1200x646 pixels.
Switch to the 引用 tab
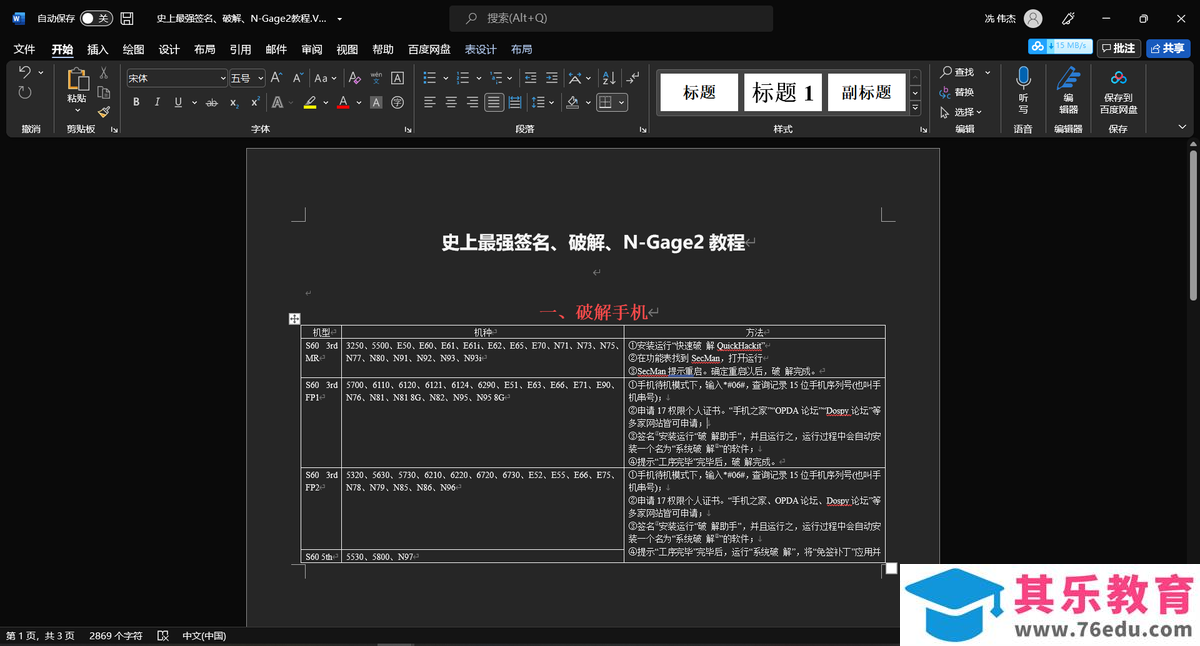240,49
